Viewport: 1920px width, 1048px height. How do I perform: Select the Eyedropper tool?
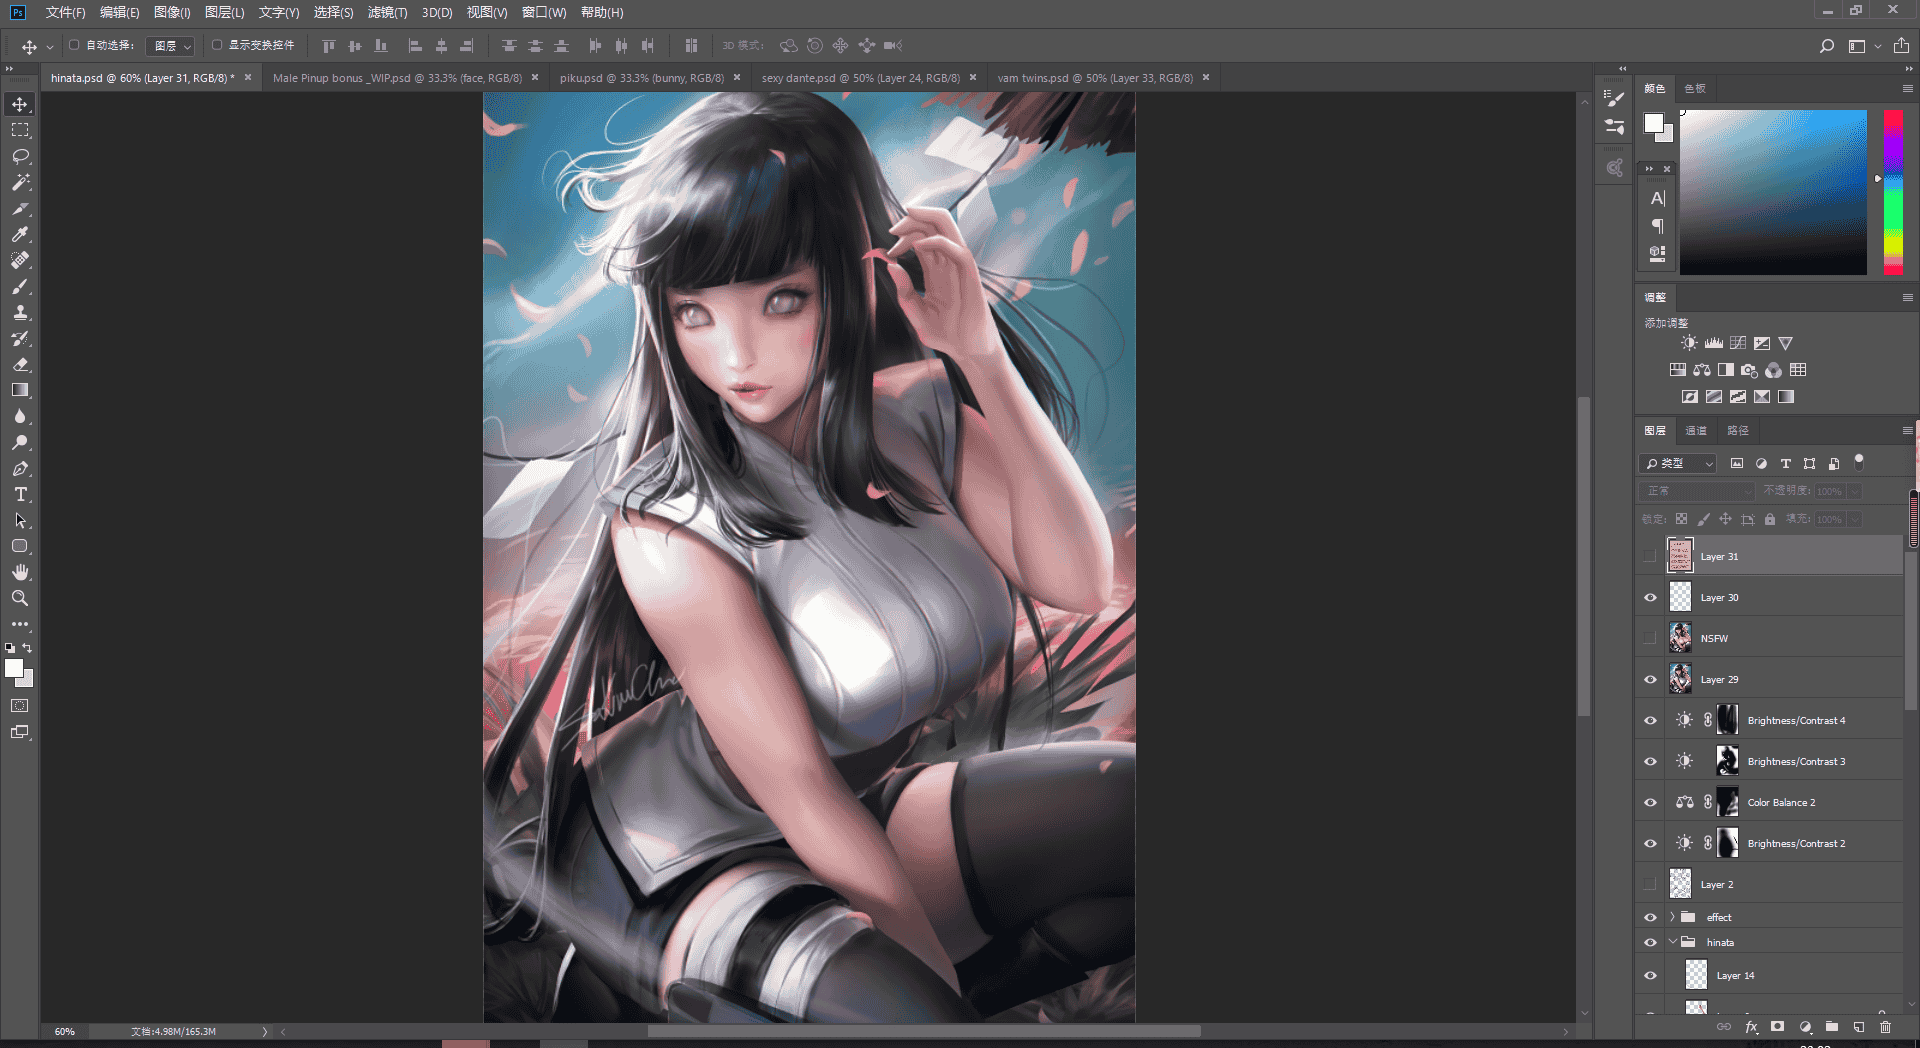(x=20, y=235)
